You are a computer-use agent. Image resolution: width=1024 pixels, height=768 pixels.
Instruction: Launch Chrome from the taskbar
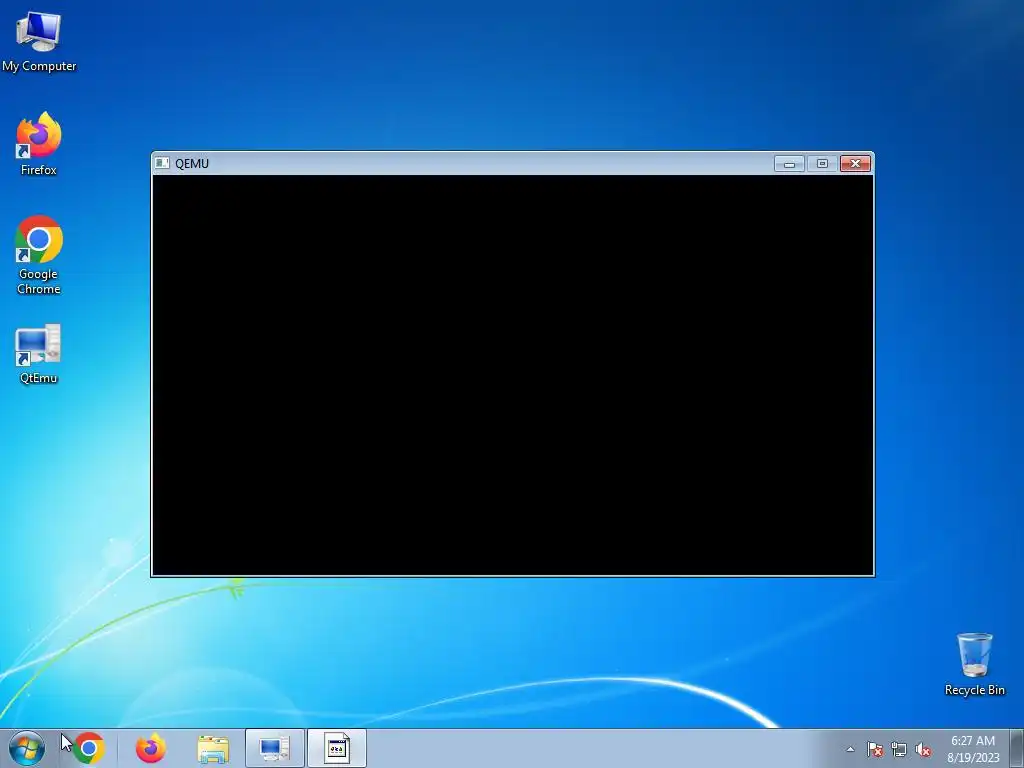pyautogui.click(x=89, y=748)
